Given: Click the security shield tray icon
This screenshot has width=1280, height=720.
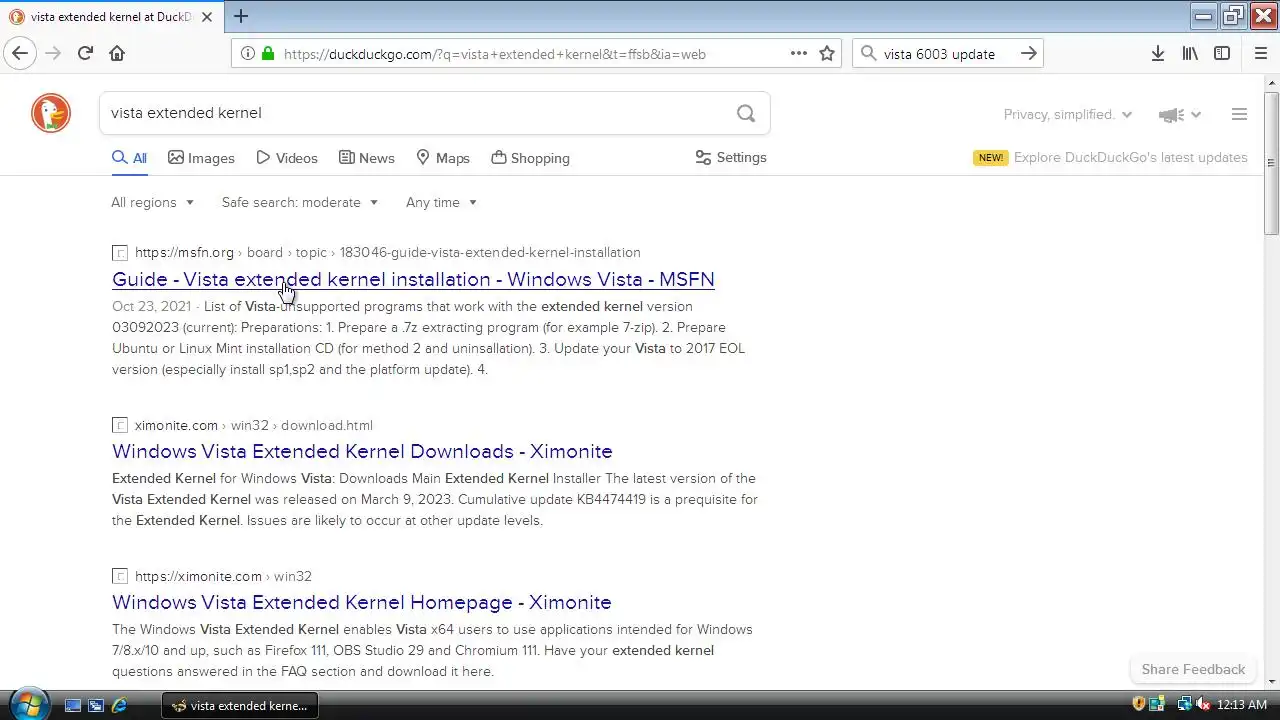Looking at the screenshot, I should click(1139, 705).
